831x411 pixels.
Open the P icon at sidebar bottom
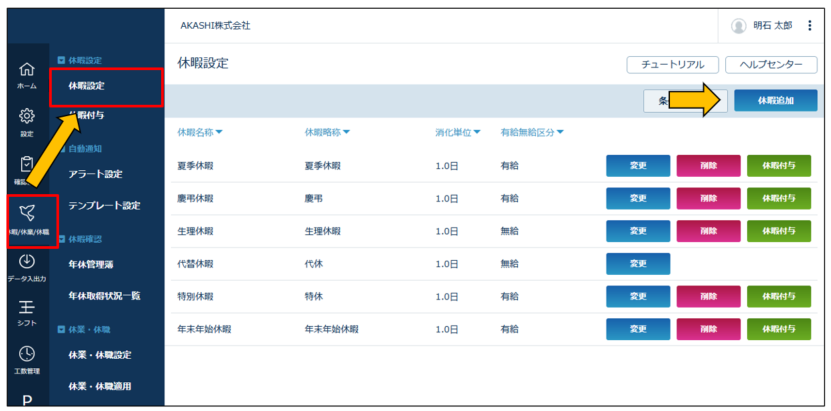(28, 400)
